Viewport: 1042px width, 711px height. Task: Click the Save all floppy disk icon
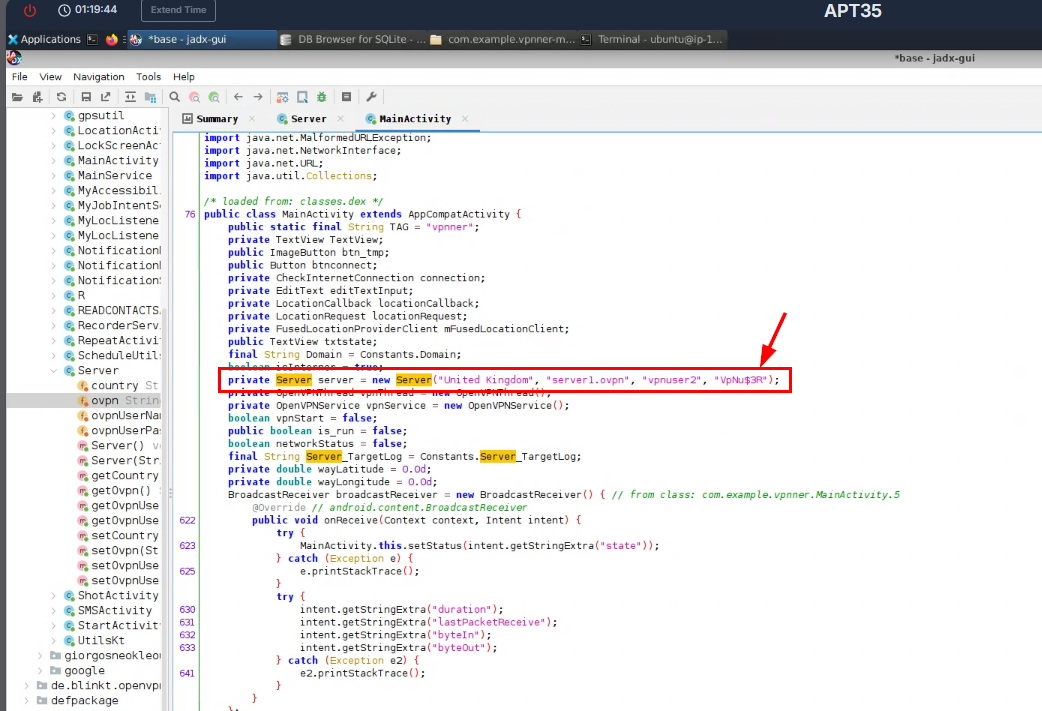[x=86, y=97]
